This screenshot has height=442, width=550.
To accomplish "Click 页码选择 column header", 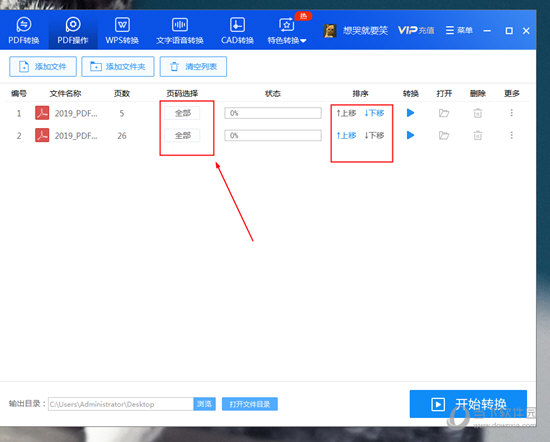I will tap(182, 93).
